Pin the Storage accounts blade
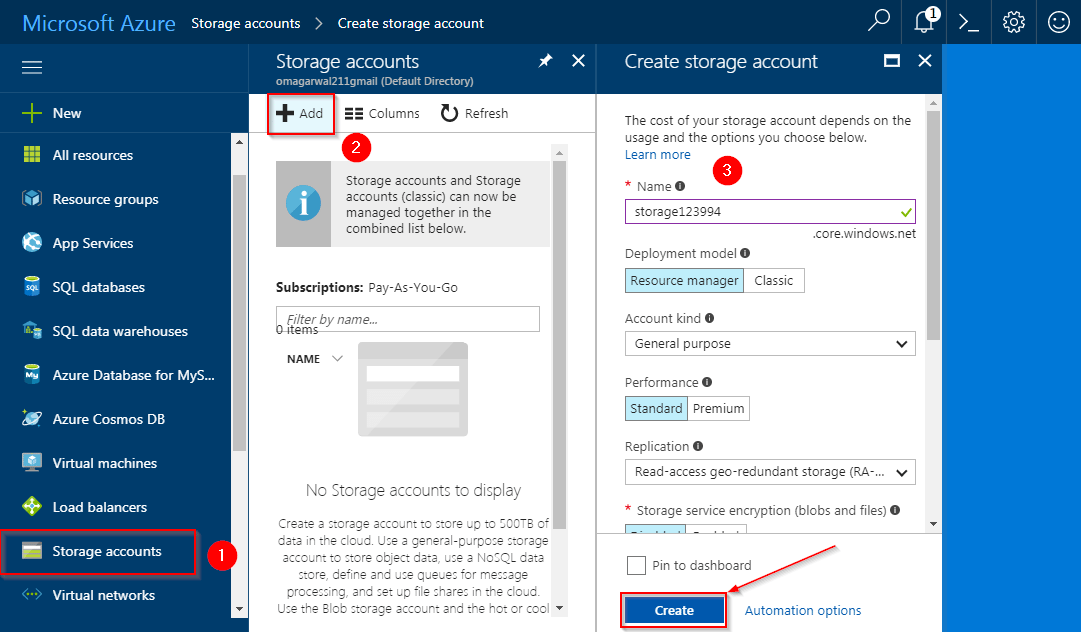 [545, 61]
